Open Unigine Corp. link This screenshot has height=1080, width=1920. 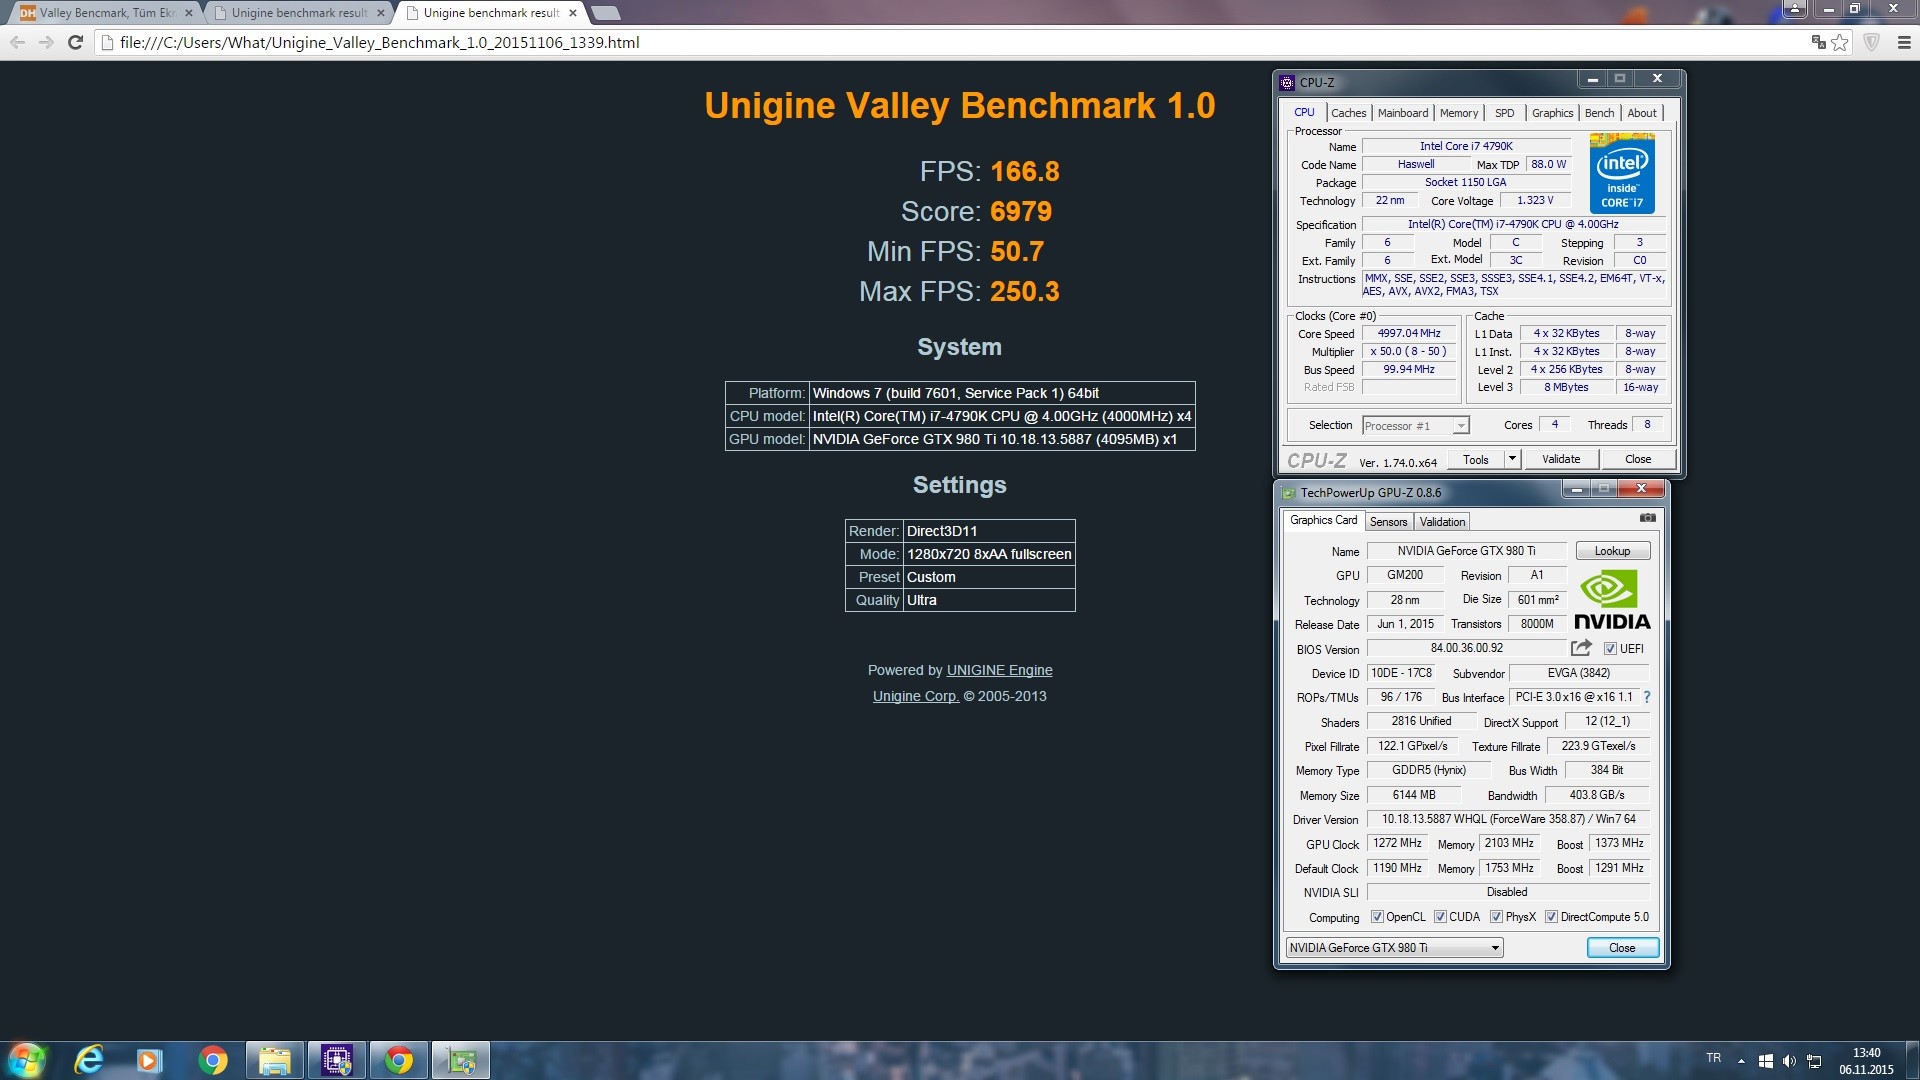click(916, 696)
